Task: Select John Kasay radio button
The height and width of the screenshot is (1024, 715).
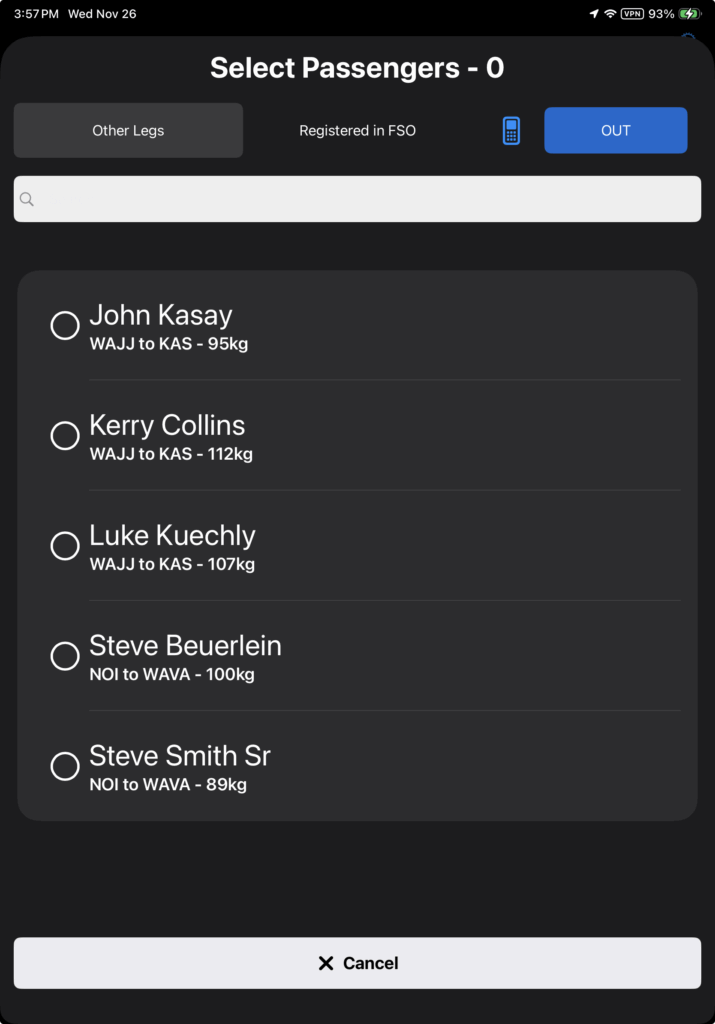Action: pyautogui.click(x=65, y=325)
